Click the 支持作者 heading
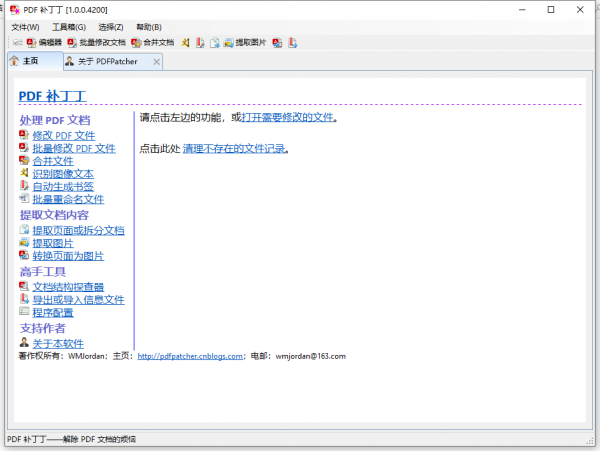 [42, 328]
